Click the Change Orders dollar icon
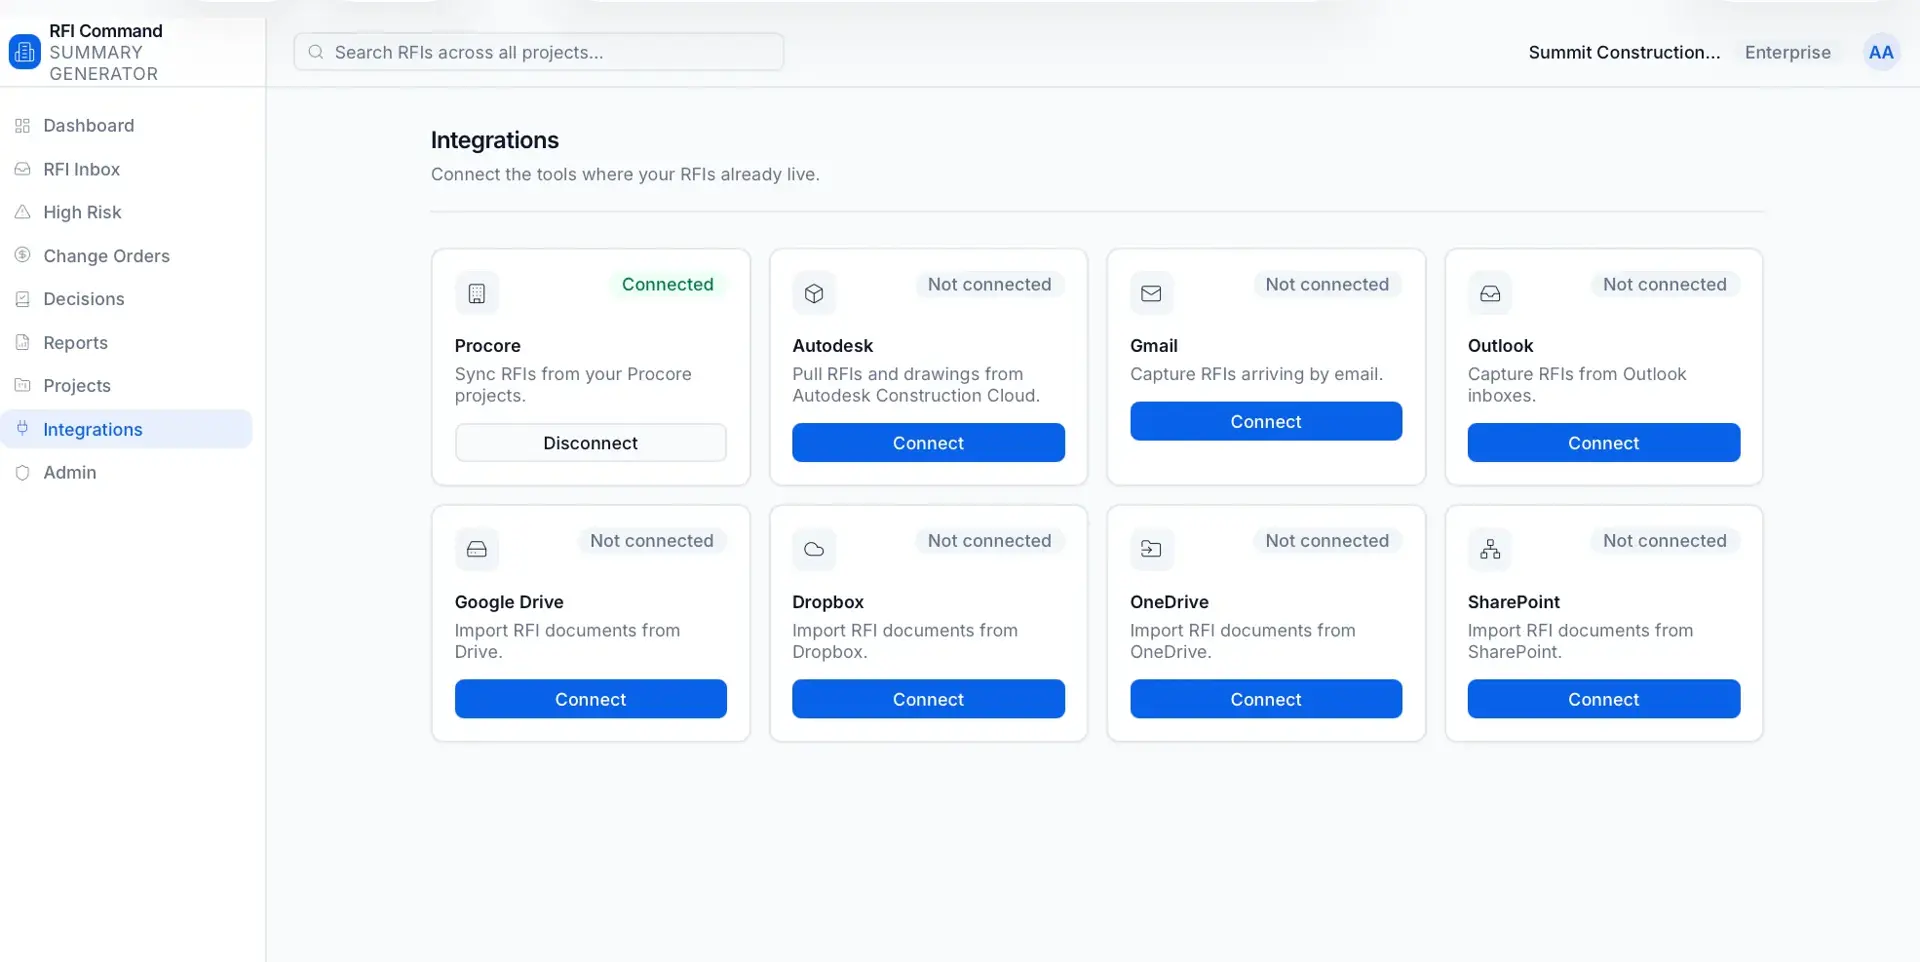Image resolution: width=1920 pixels, height=962 pixels. 22,255
